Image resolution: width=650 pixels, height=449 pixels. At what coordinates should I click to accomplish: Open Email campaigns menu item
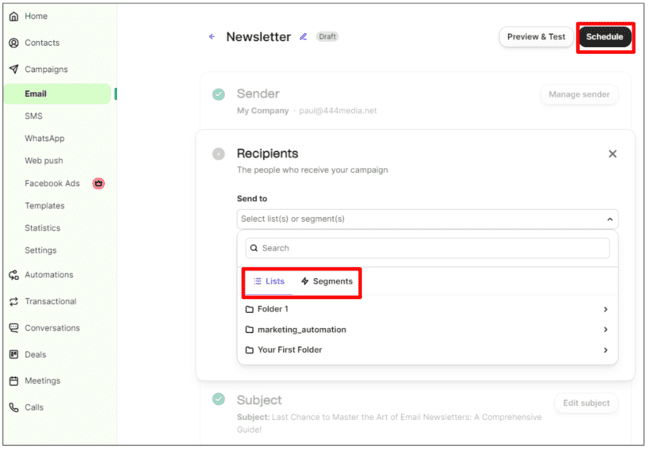coord(58,94)
